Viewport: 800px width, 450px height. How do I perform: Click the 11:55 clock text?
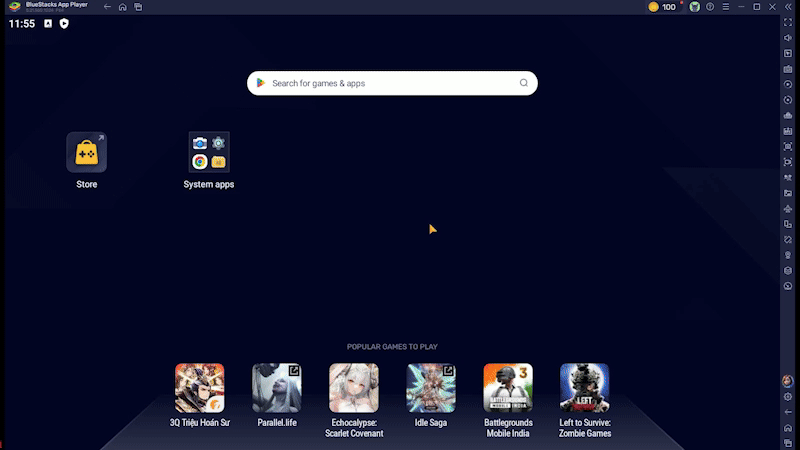22,23
